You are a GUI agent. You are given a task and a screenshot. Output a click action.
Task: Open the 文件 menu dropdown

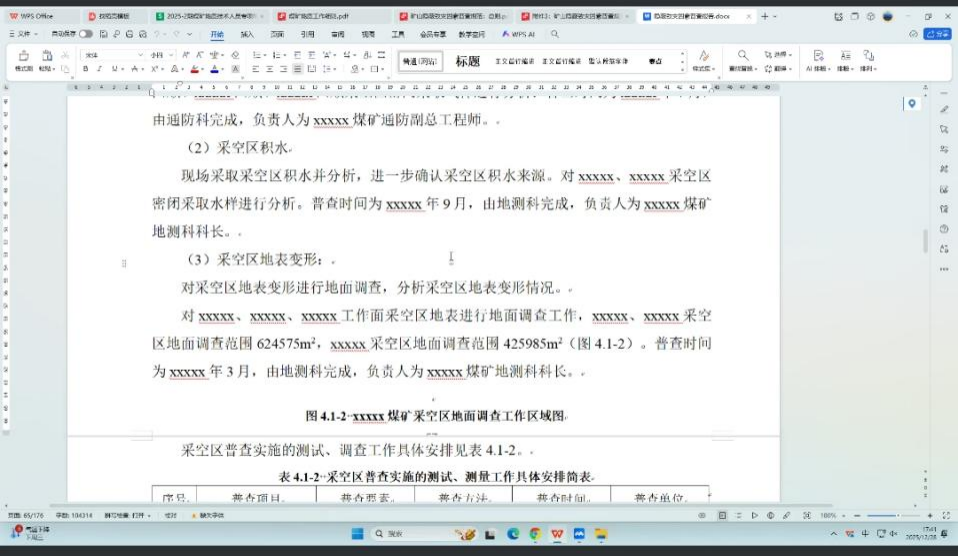(20, 34)
